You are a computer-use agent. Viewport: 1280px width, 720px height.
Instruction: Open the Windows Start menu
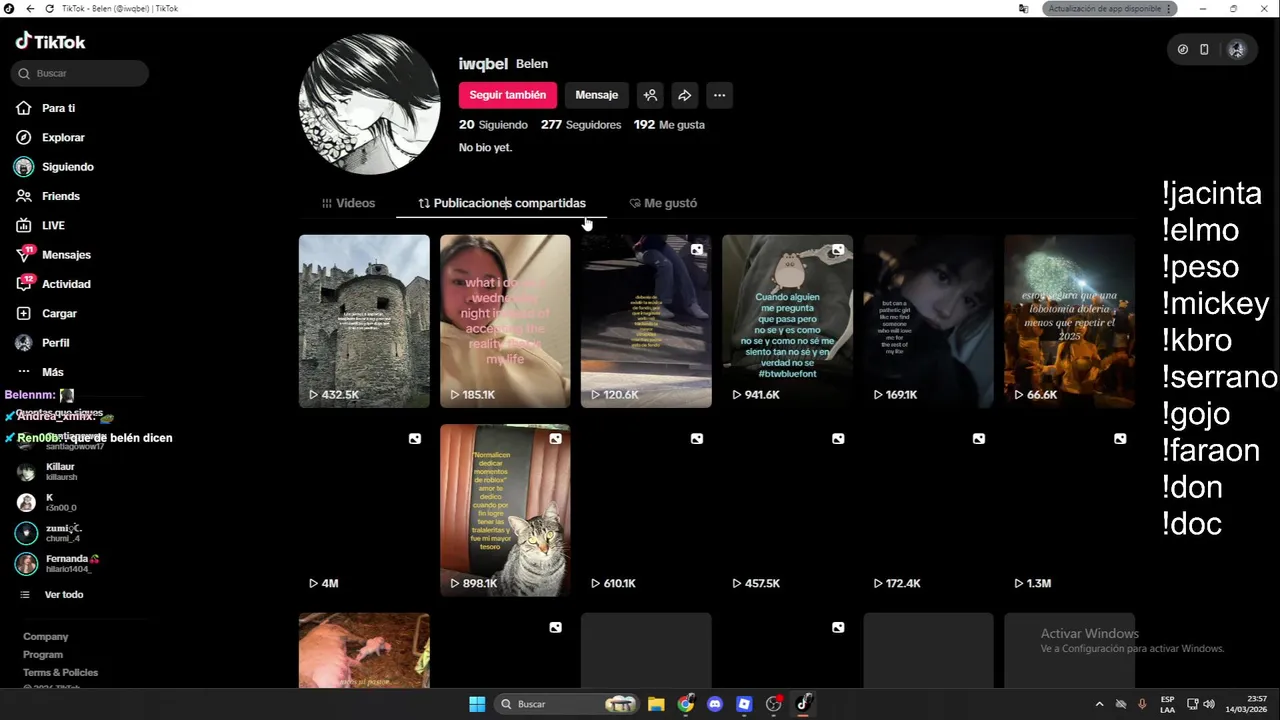click(477, 704)
